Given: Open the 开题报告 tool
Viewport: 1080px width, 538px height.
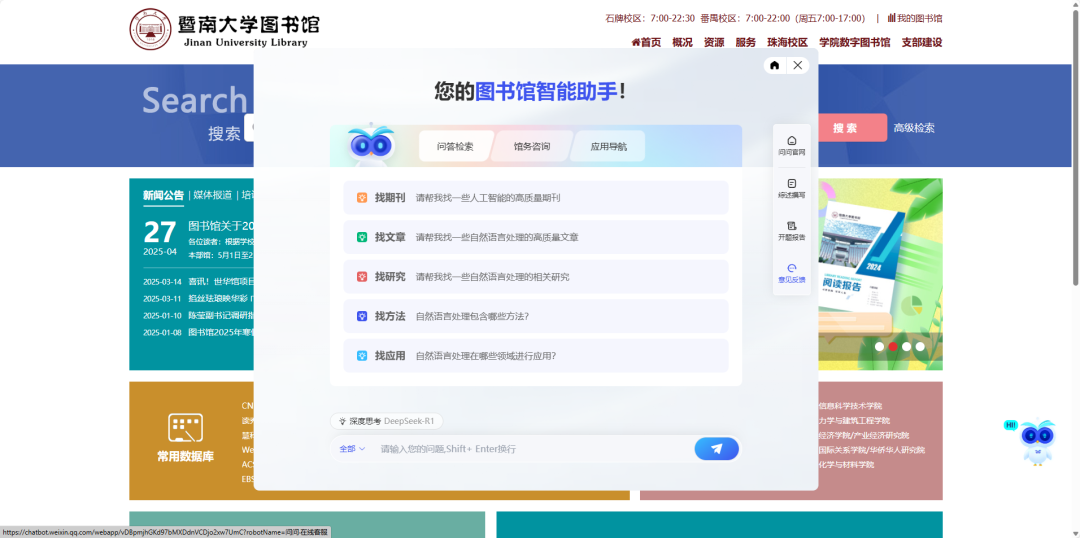Looking at the screenshot, I should click(791, 231).
